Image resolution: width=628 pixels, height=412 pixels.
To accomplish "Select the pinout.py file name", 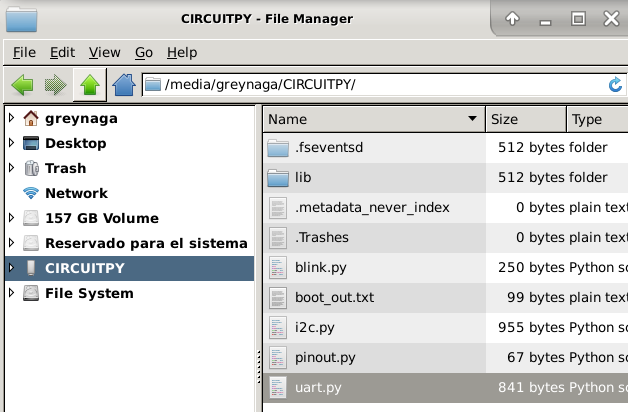I will pyautogui.click(x=325, y=358).
